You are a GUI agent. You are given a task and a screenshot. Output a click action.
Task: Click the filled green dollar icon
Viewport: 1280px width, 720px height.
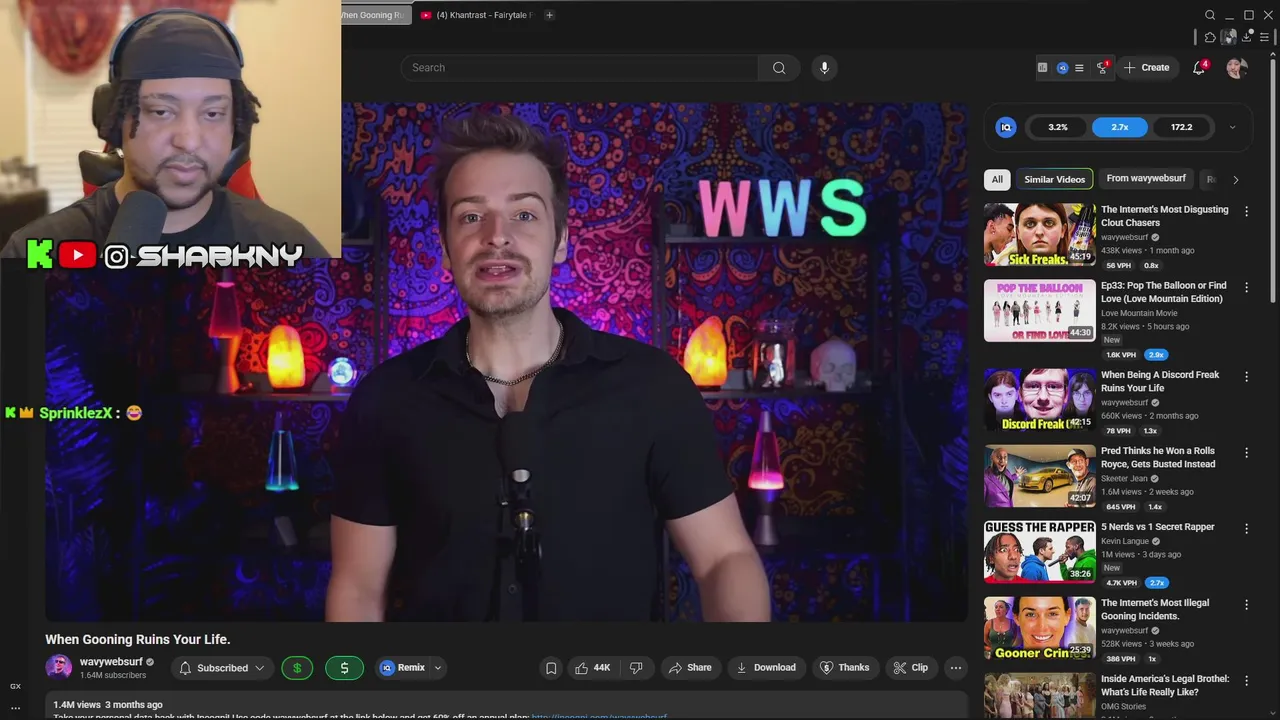[x=344, y=668]
